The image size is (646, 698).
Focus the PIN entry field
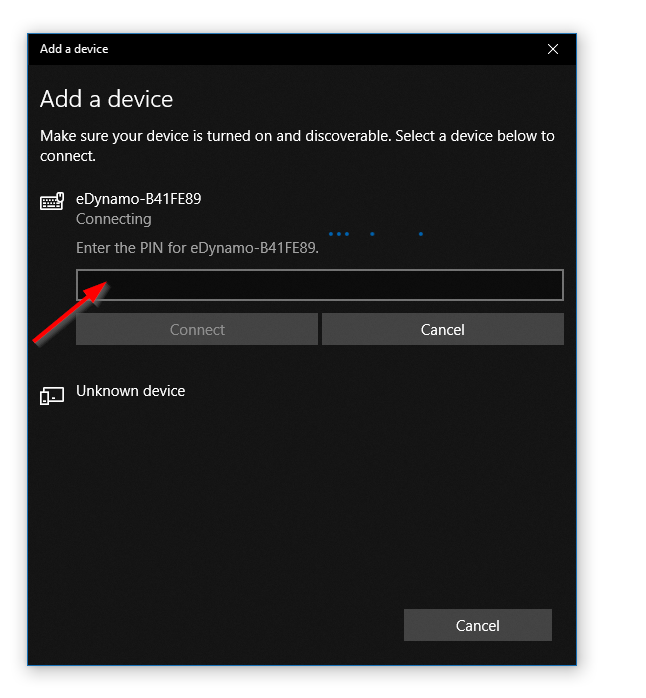point(320,285)
